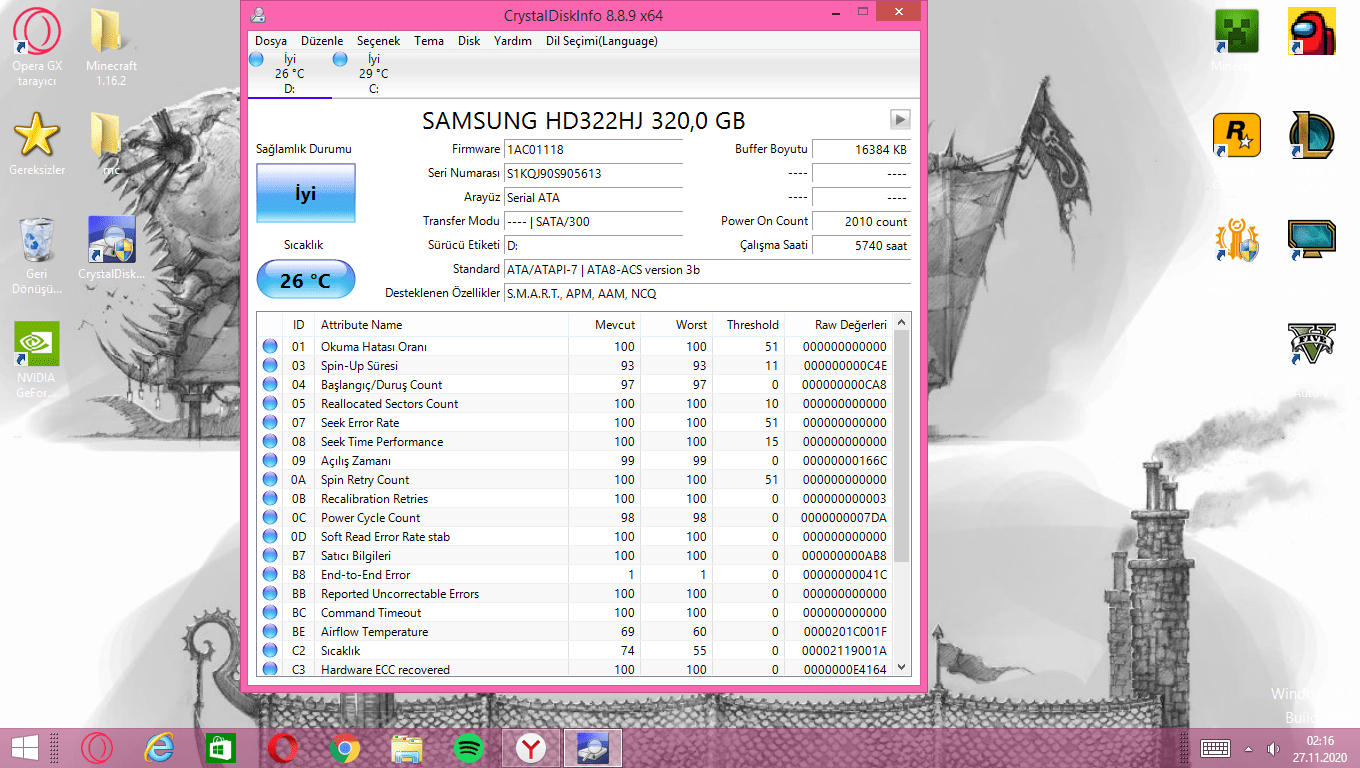Go to next disk with arrow button
Image resolution: width=1360 pixels, height=768 pixels.
tap(900, 120)
